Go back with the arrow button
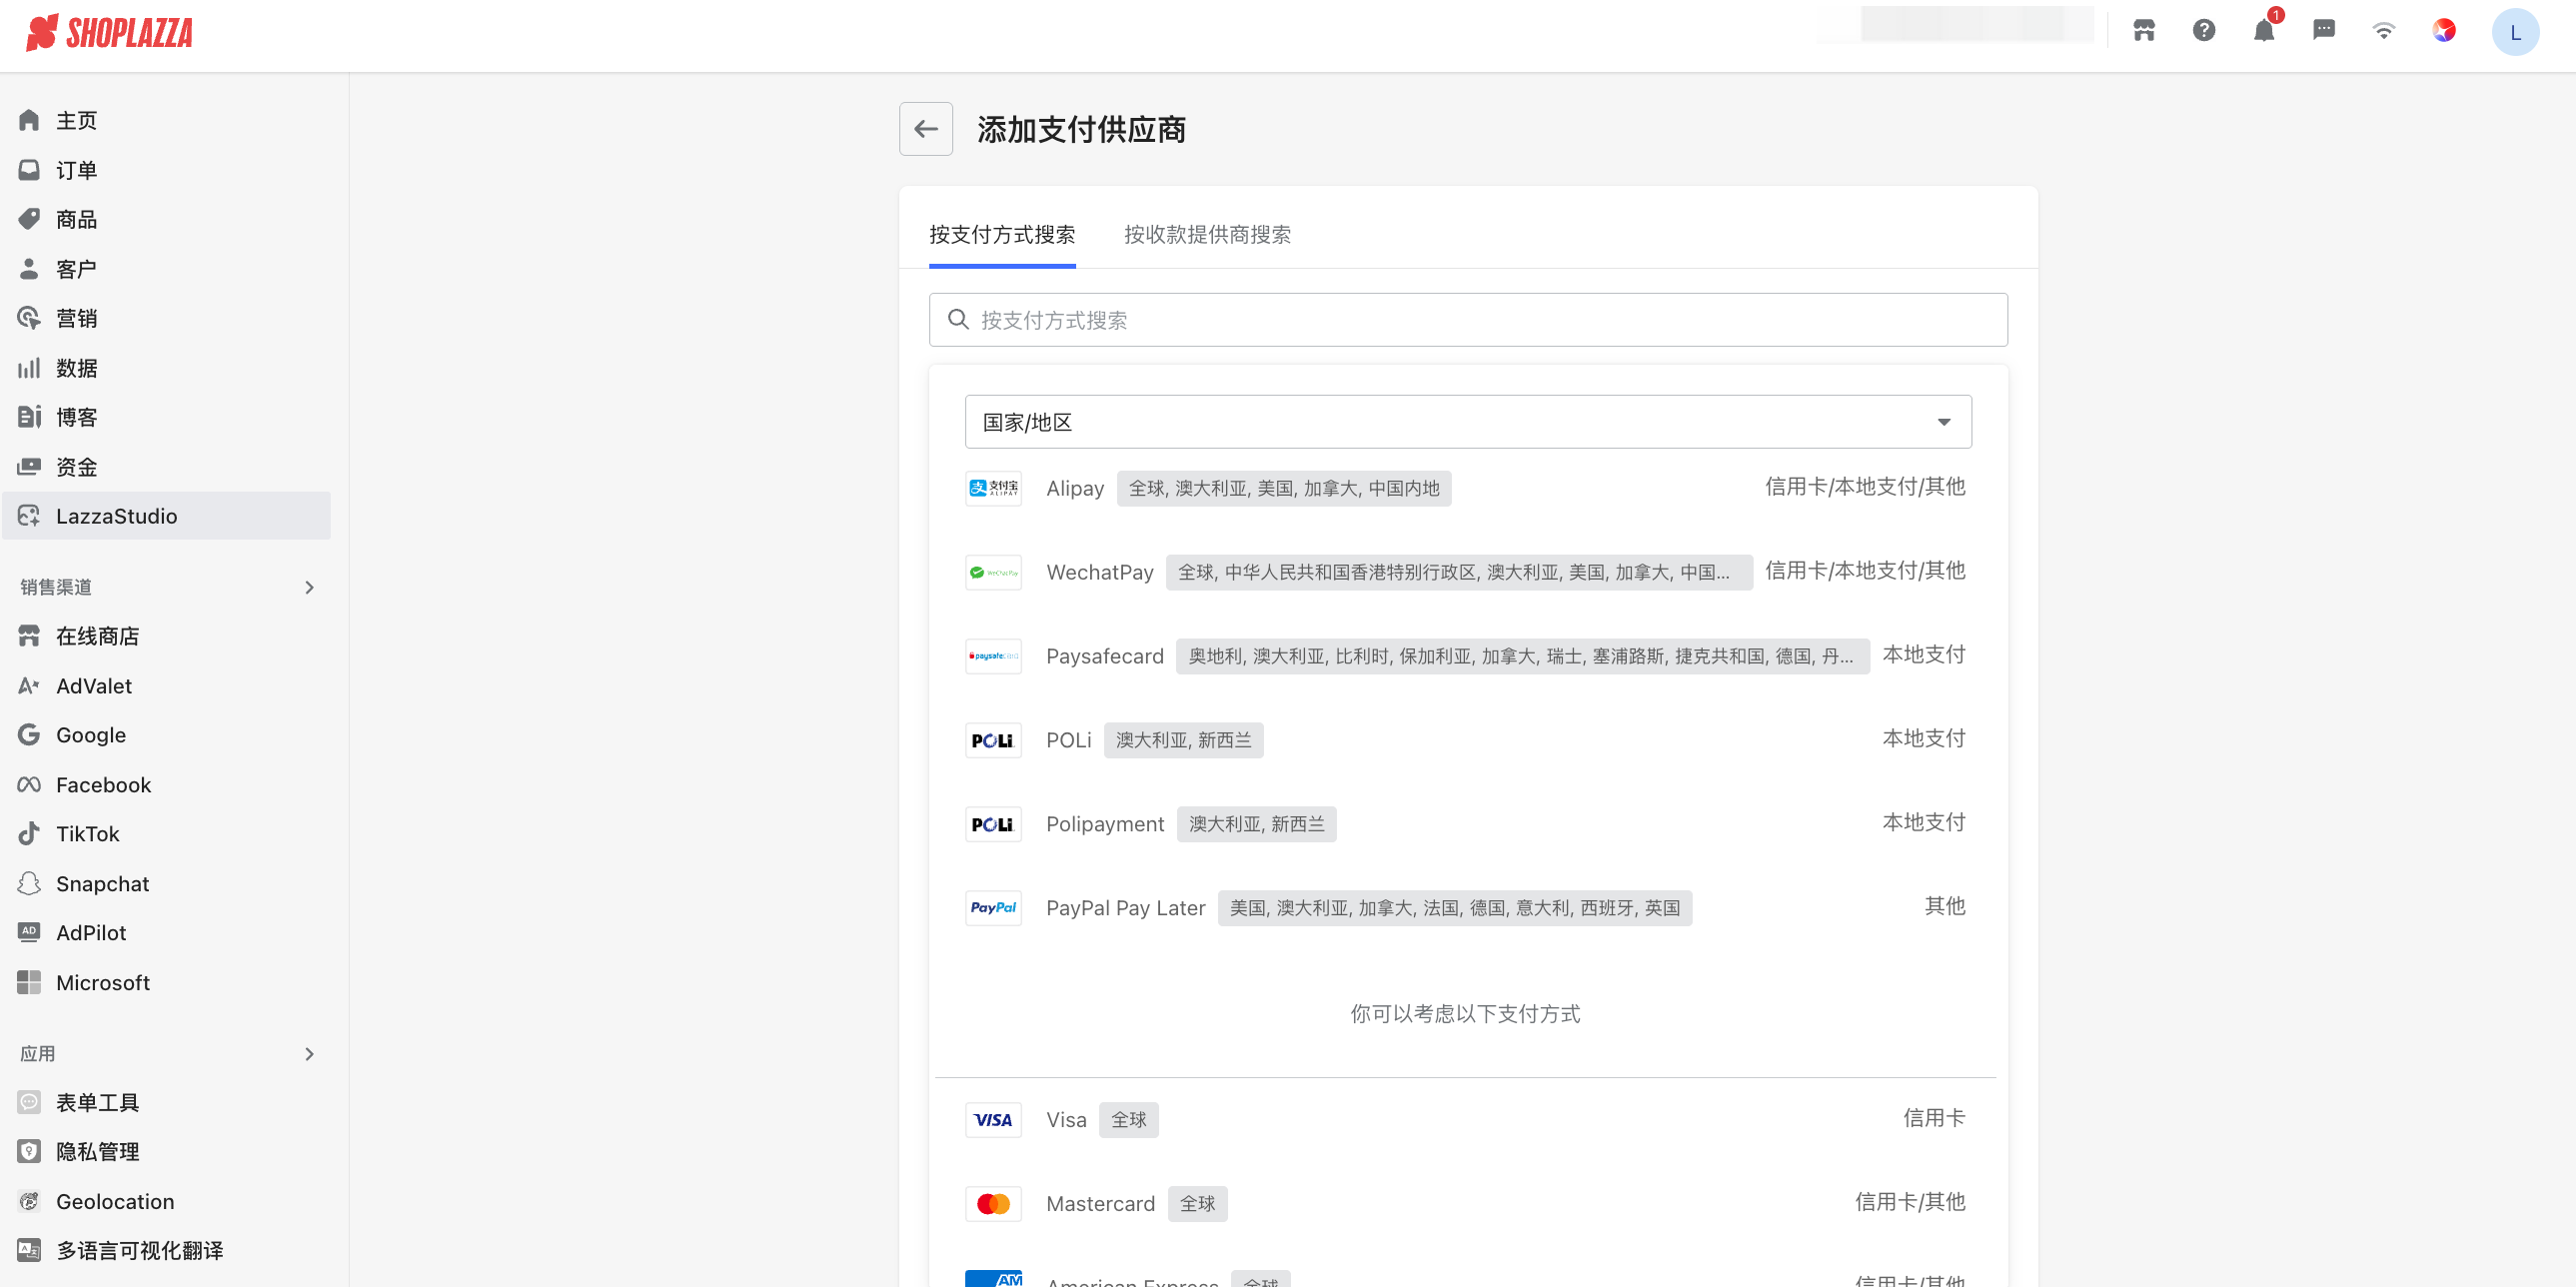This screenshot has height=1287, width=2576. 926,129
